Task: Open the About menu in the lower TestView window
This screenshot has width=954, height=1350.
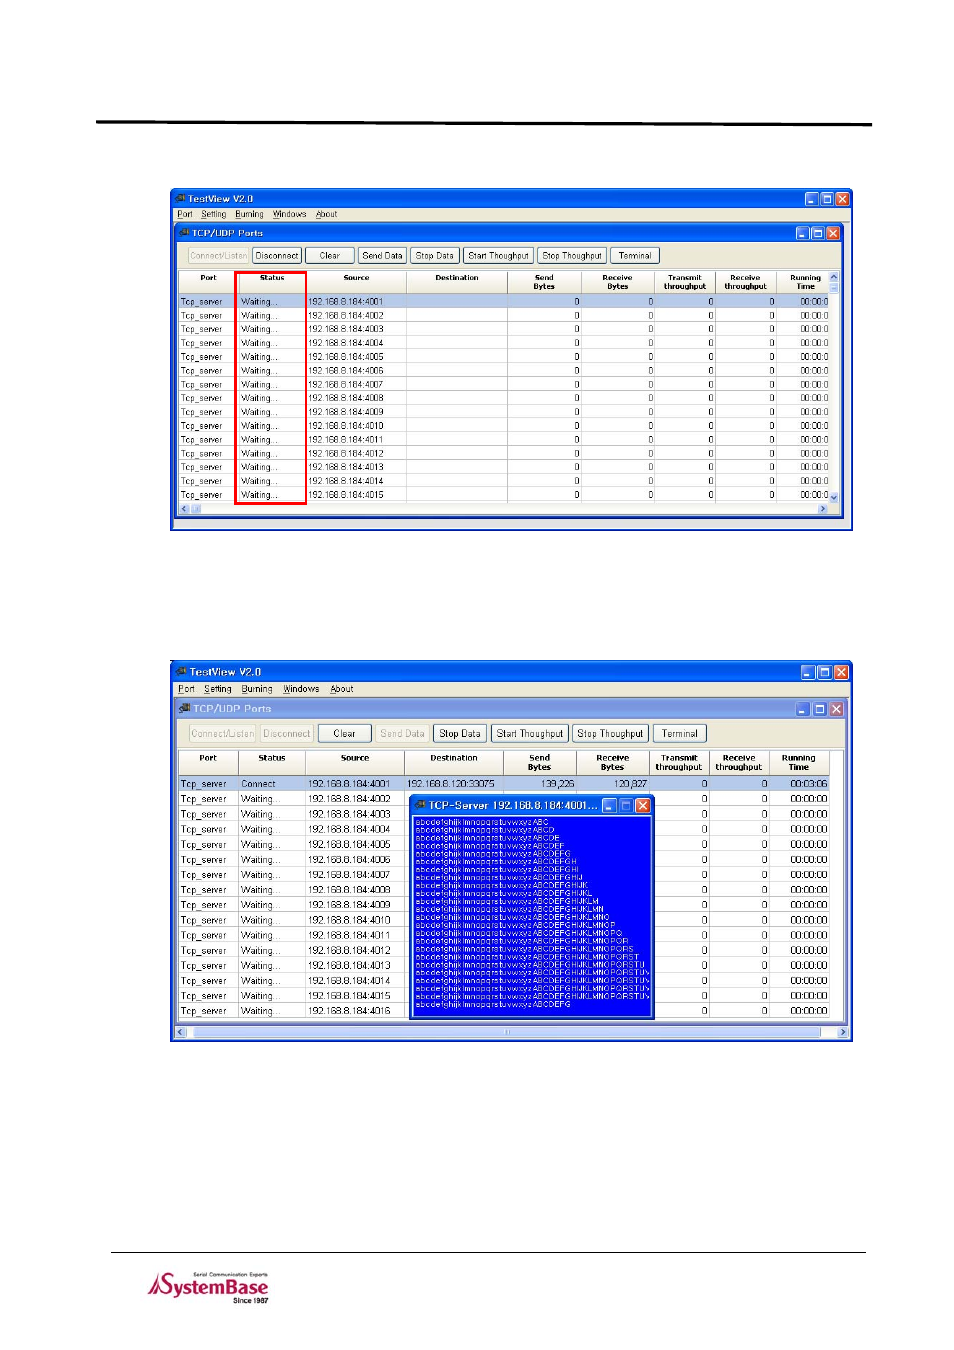Action: tap(342, 689)
